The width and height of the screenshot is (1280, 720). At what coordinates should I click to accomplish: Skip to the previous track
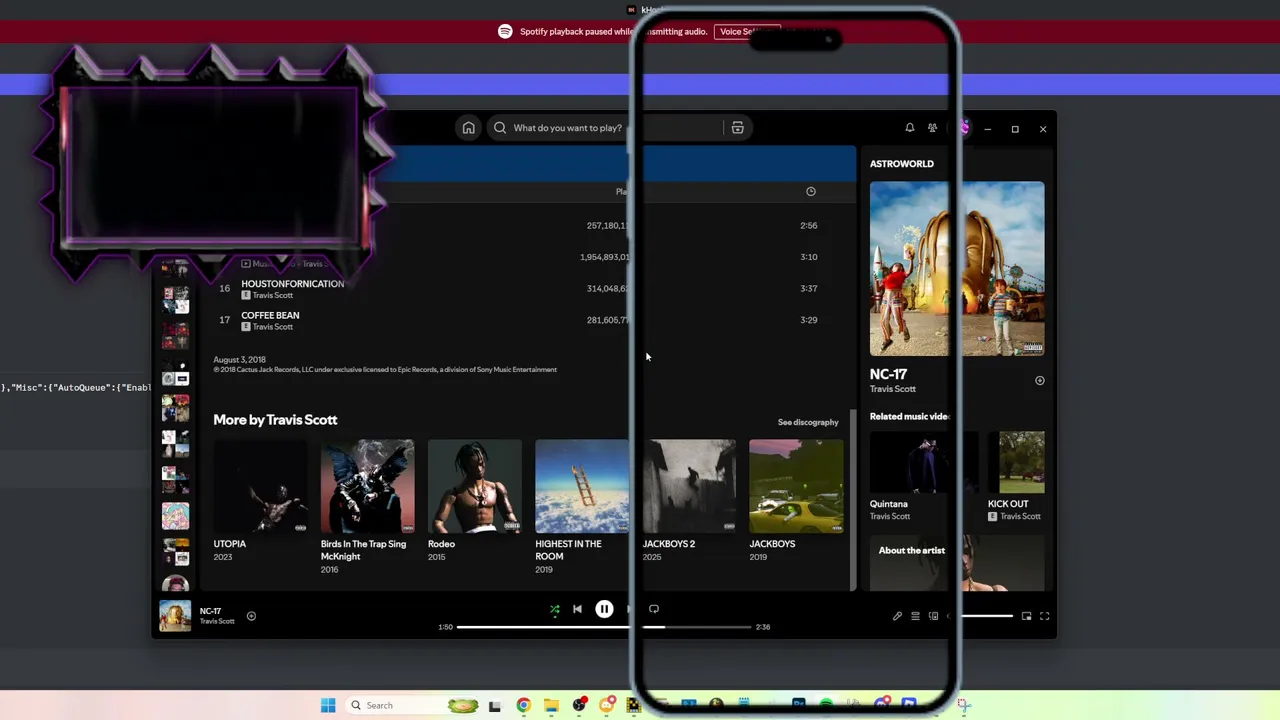(x=577, y=609)
